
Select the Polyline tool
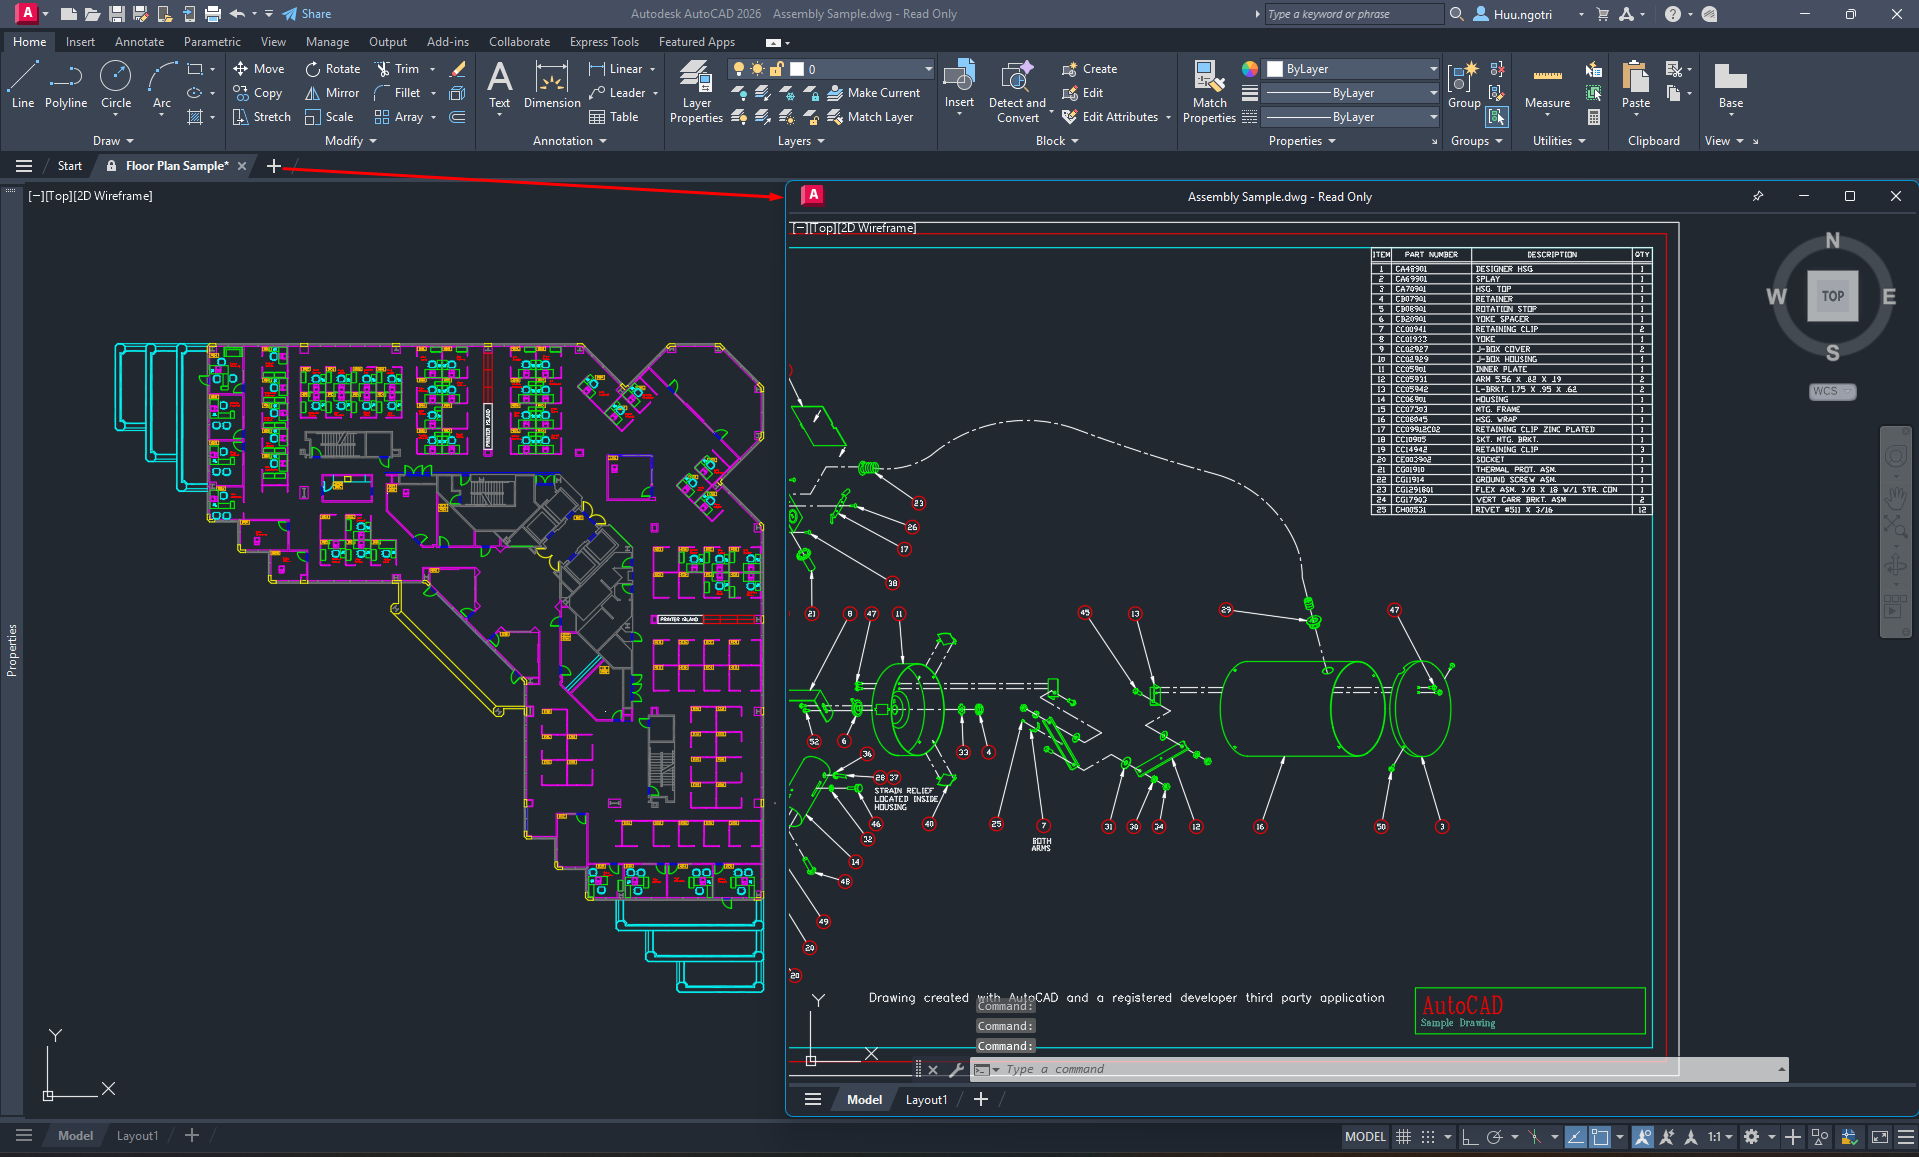(66, 84)
